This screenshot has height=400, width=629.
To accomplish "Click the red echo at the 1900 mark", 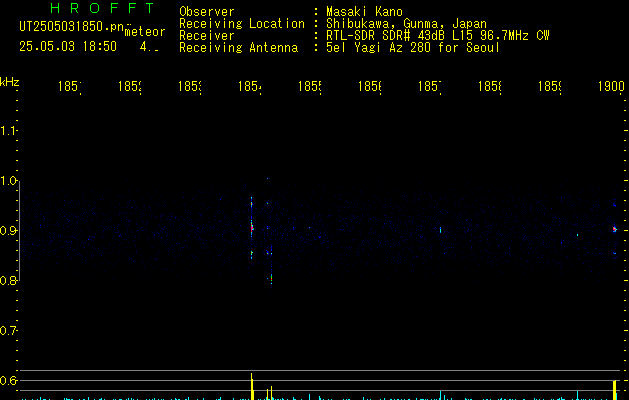I will (615, 229).
